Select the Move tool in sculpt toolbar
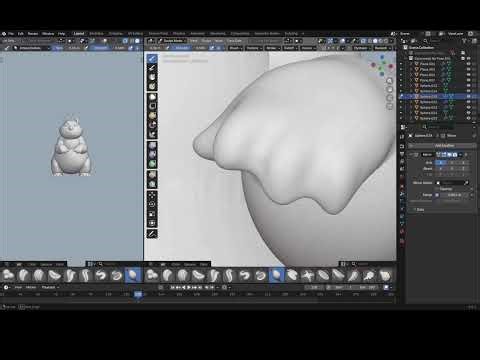This screenshot has height=360, width=480. pos(152,195)
